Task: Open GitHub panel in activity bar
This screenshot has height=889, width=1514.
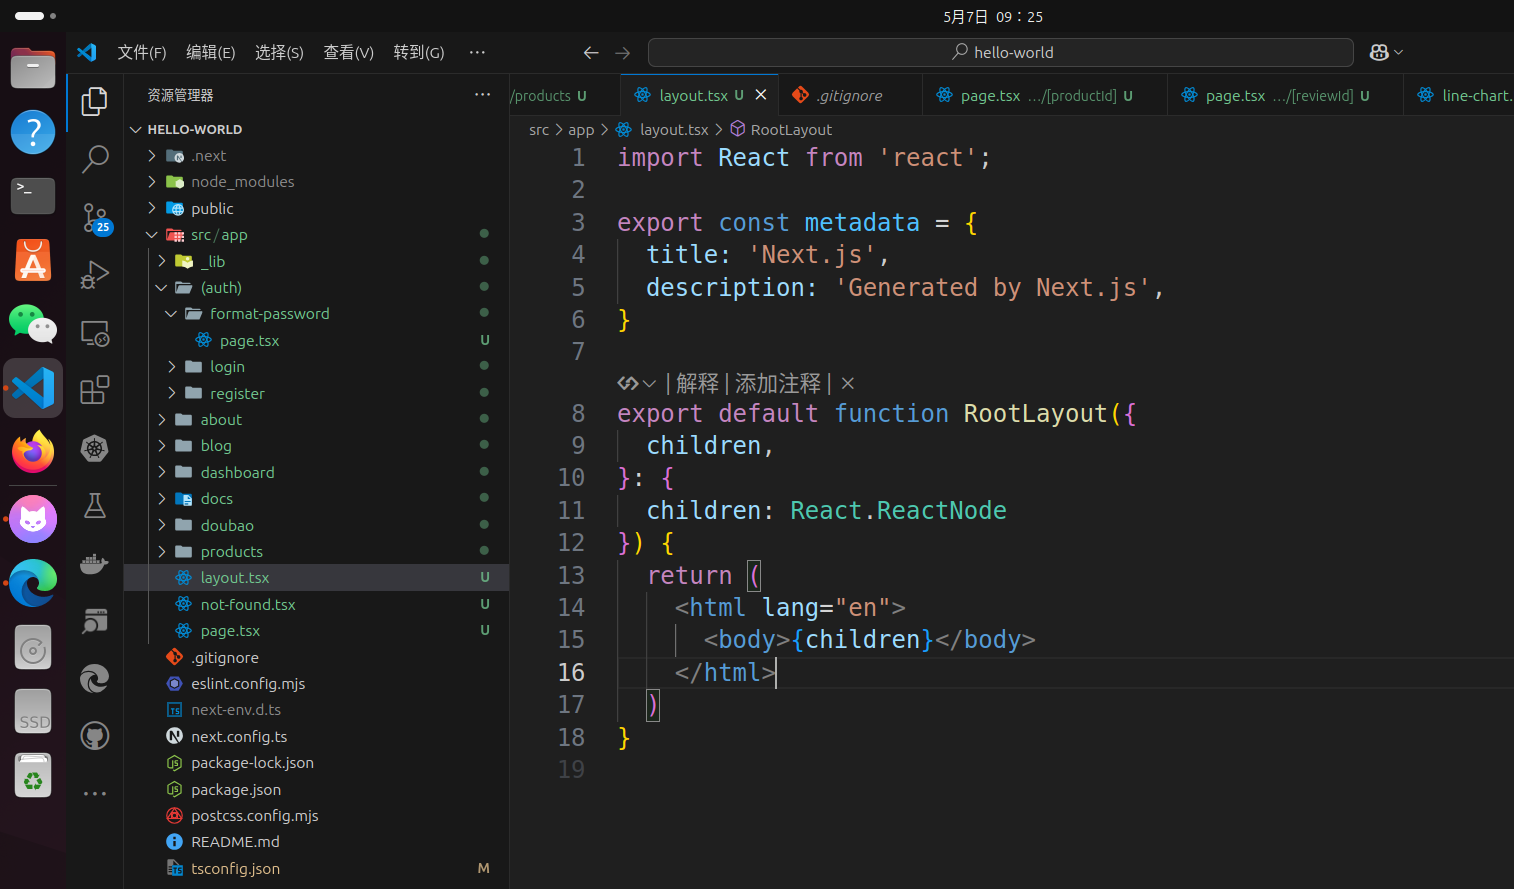Action: click(95, 737)
